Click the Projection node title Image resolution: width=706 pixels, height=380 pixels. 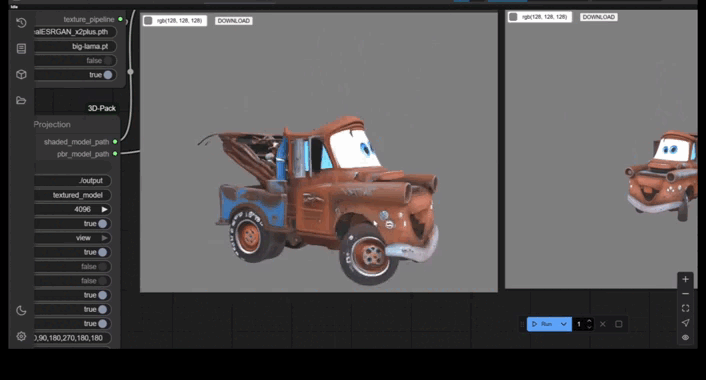[52, 125]
